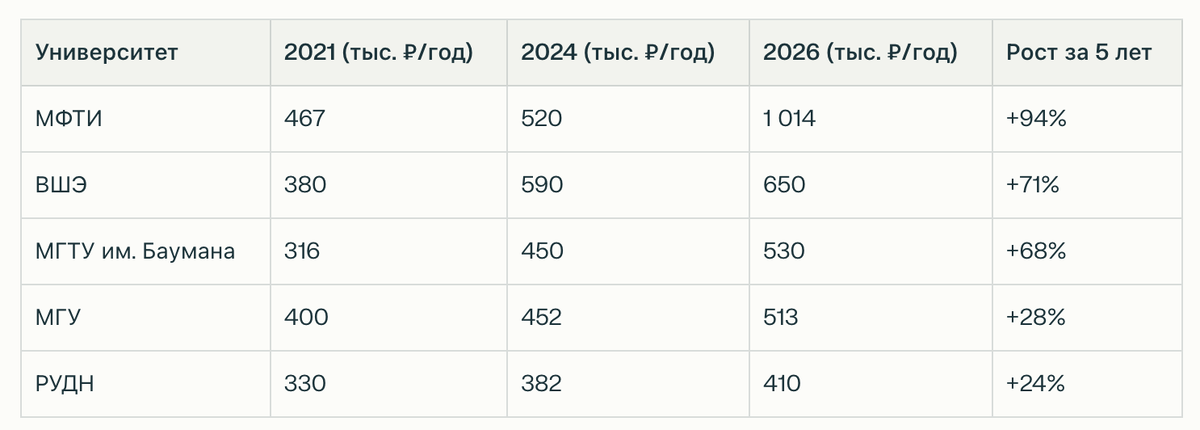
Task: Click the "Рост за 5 лет" header
Action: click(1079, 53)
